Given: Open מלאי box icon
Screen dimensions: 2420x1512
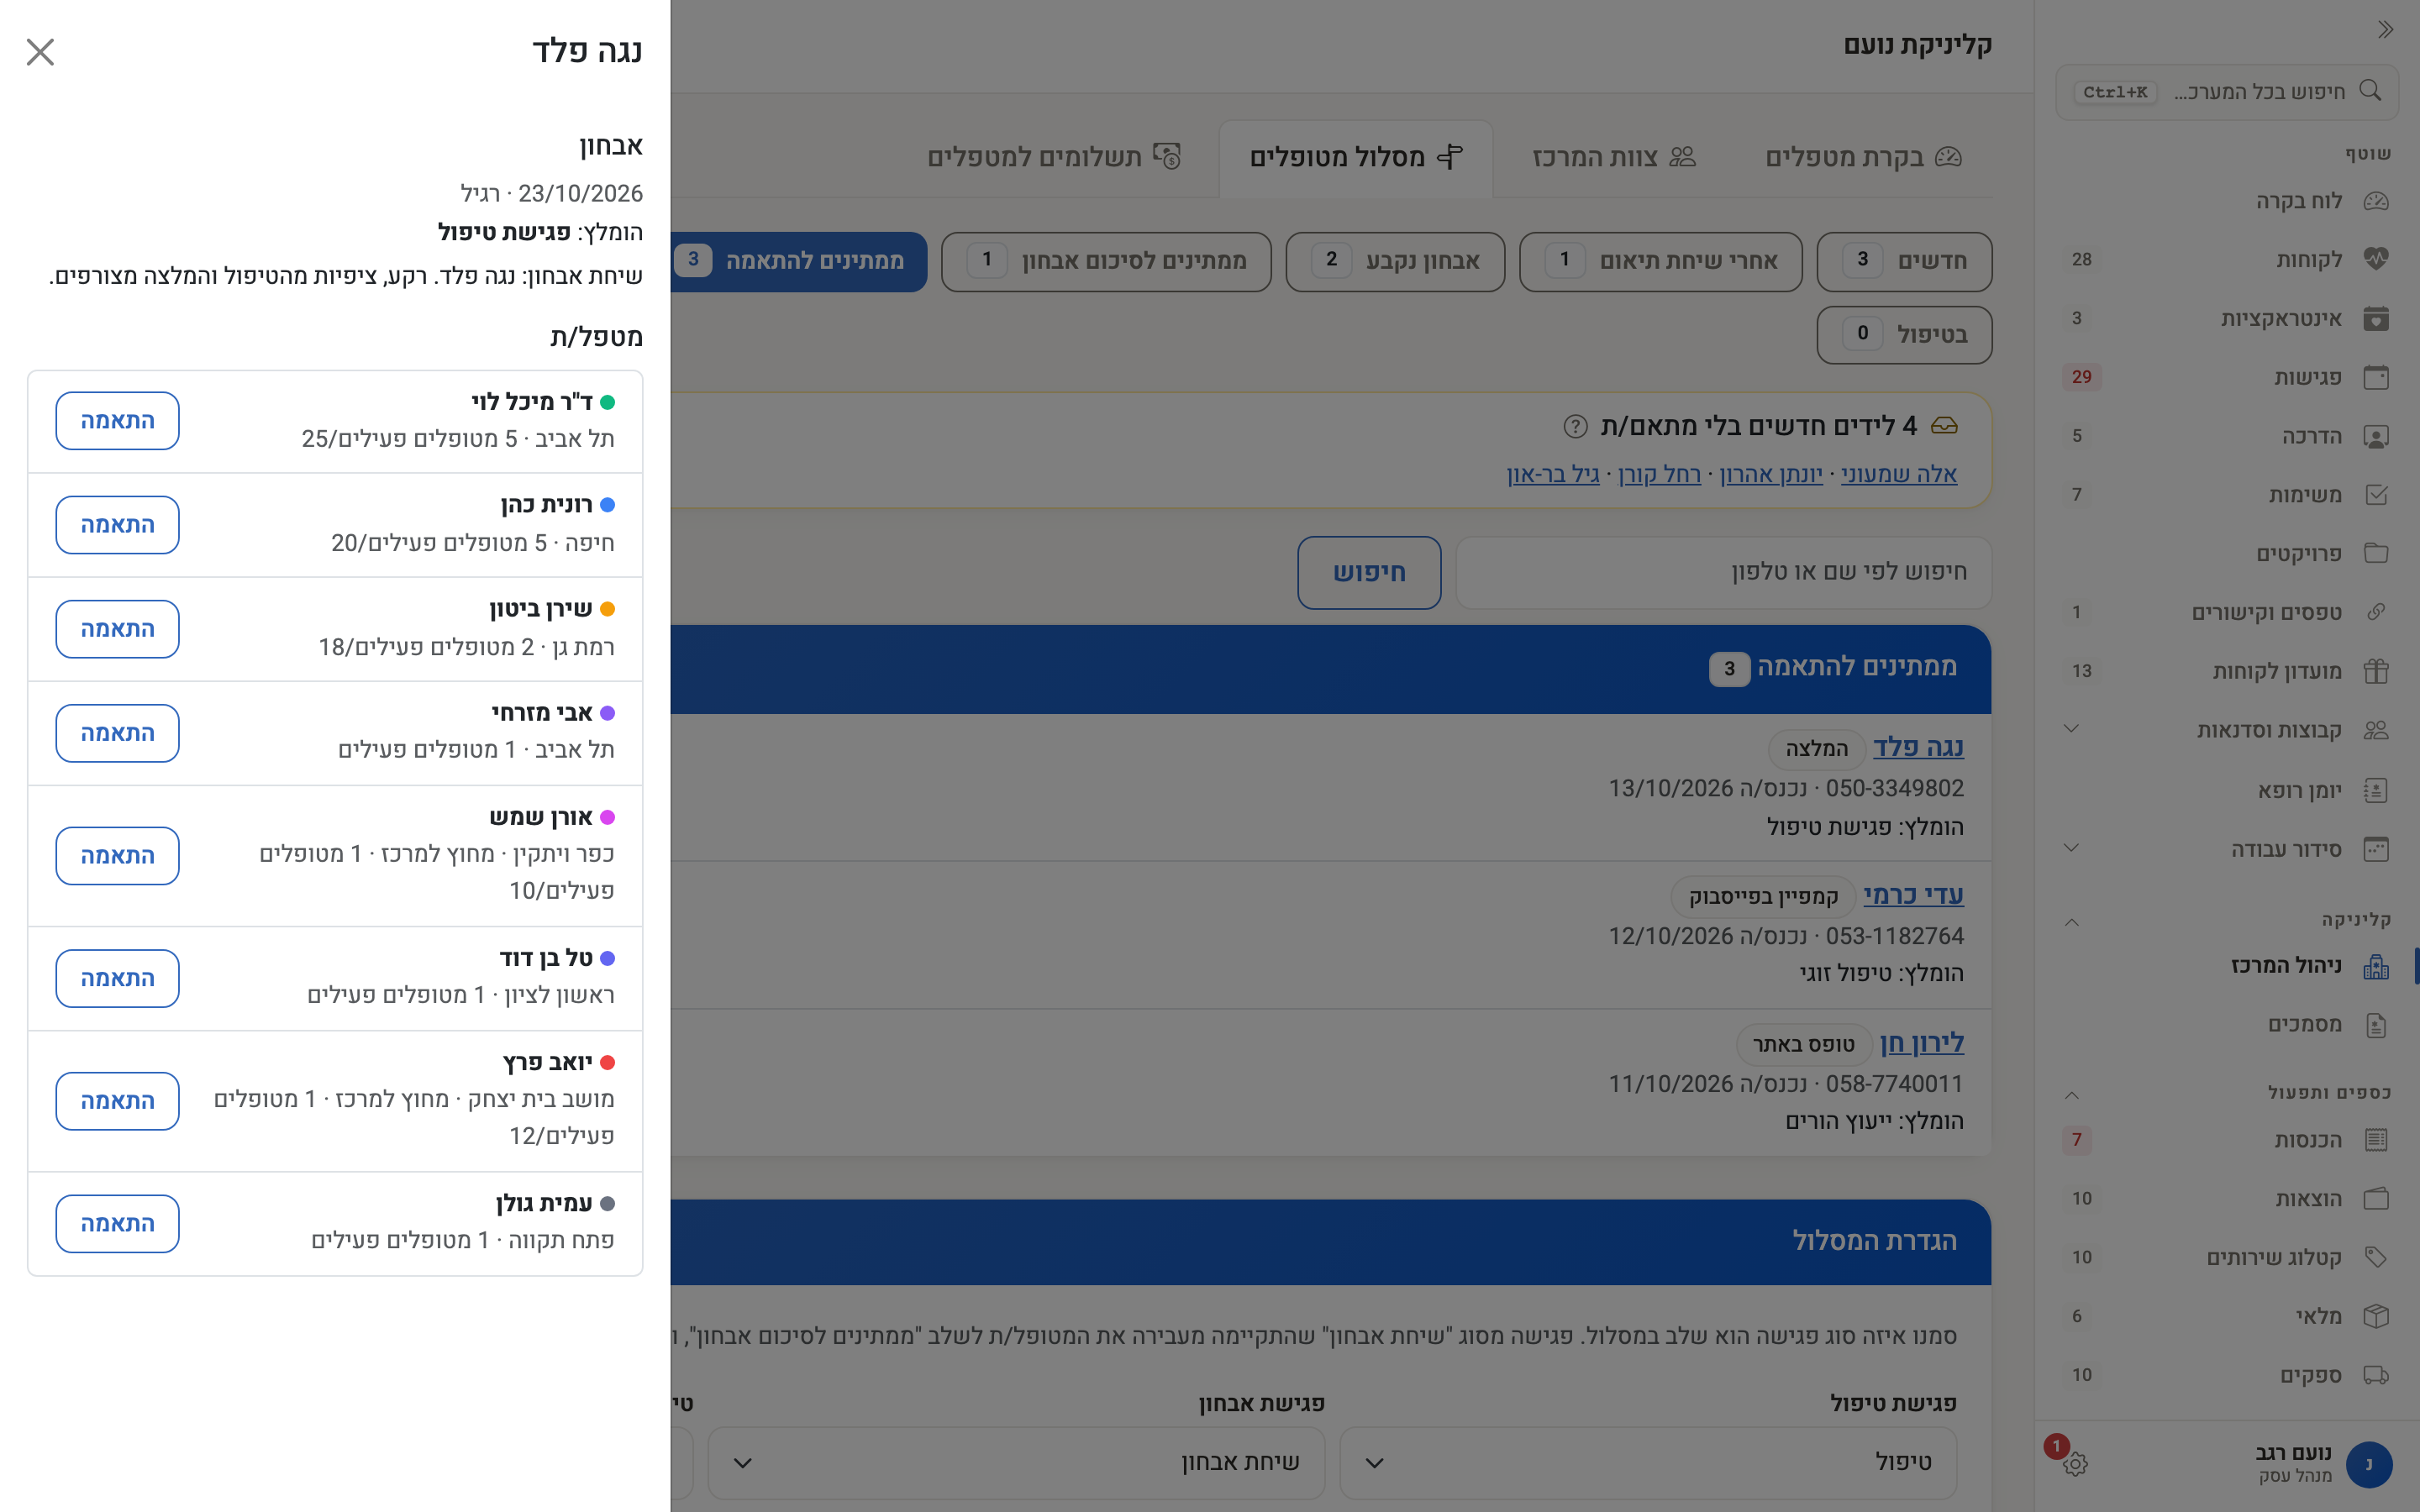Looking at the screenshot, I should [2376, 1316].
